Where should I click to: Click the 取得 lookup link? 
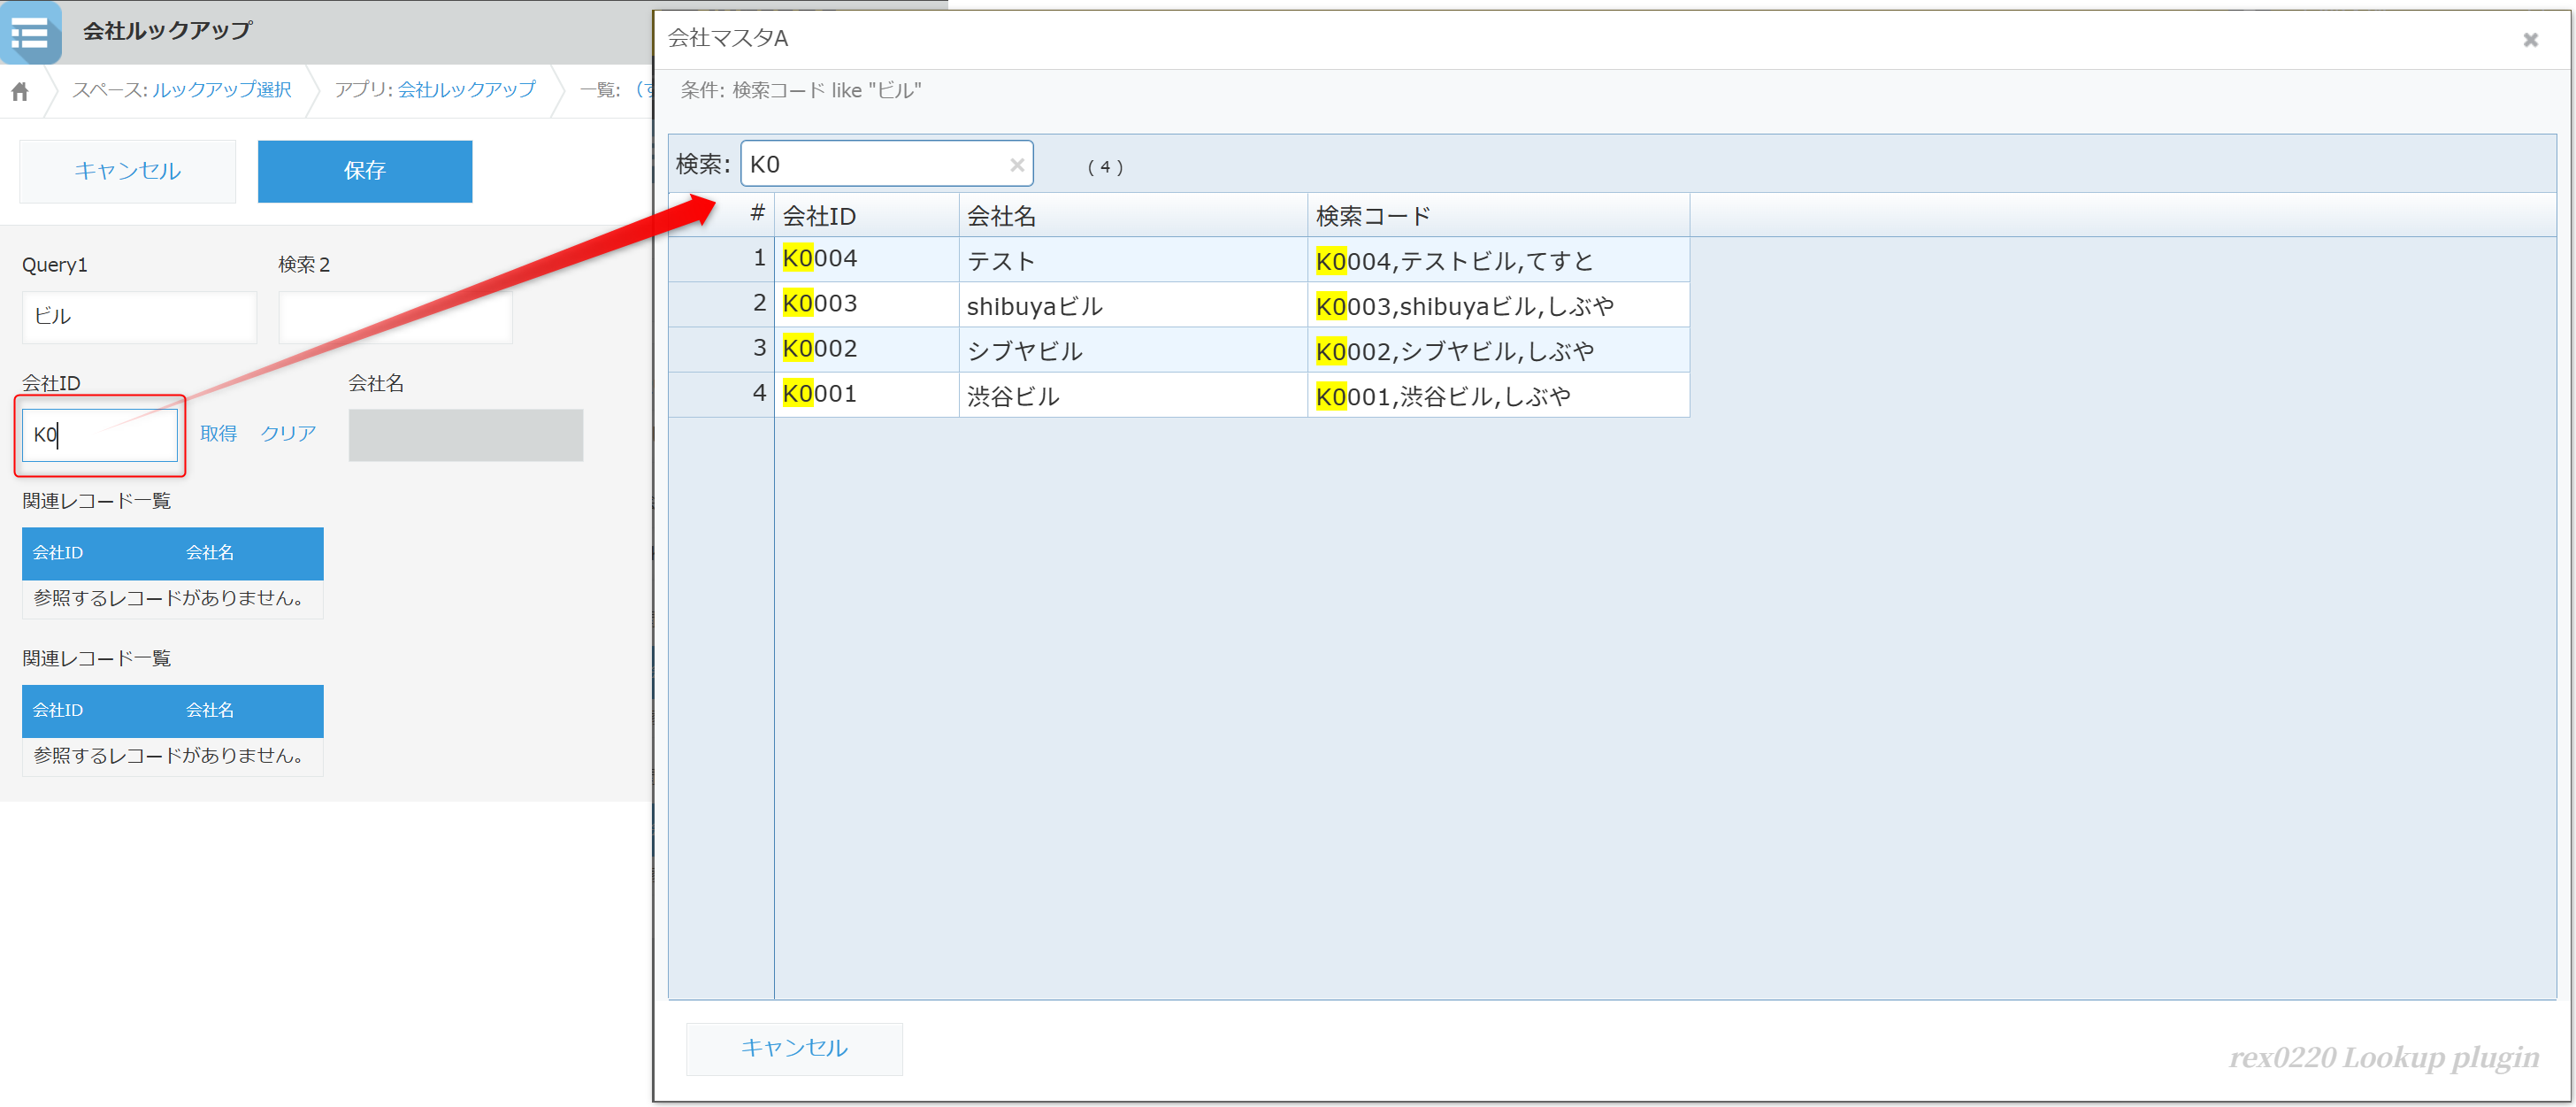pyautogui.click(x=218, y=433)
